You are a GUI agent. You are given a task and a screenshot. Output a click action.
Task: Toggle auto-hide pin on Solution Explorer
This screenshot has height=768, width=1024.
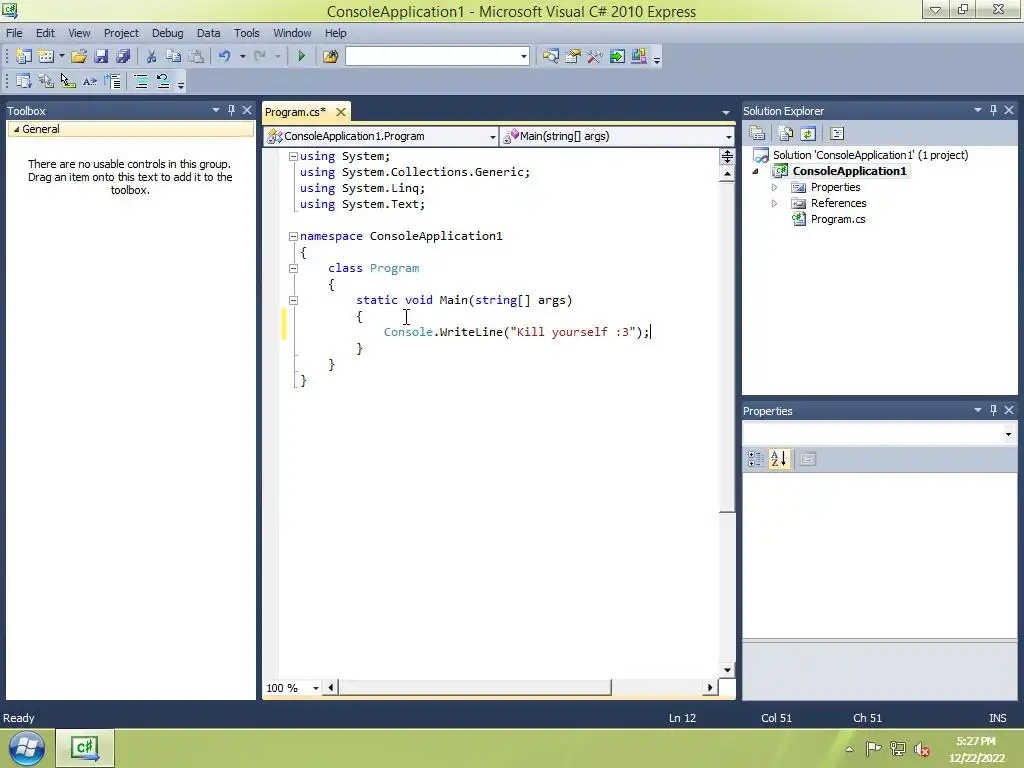point(993,110)
